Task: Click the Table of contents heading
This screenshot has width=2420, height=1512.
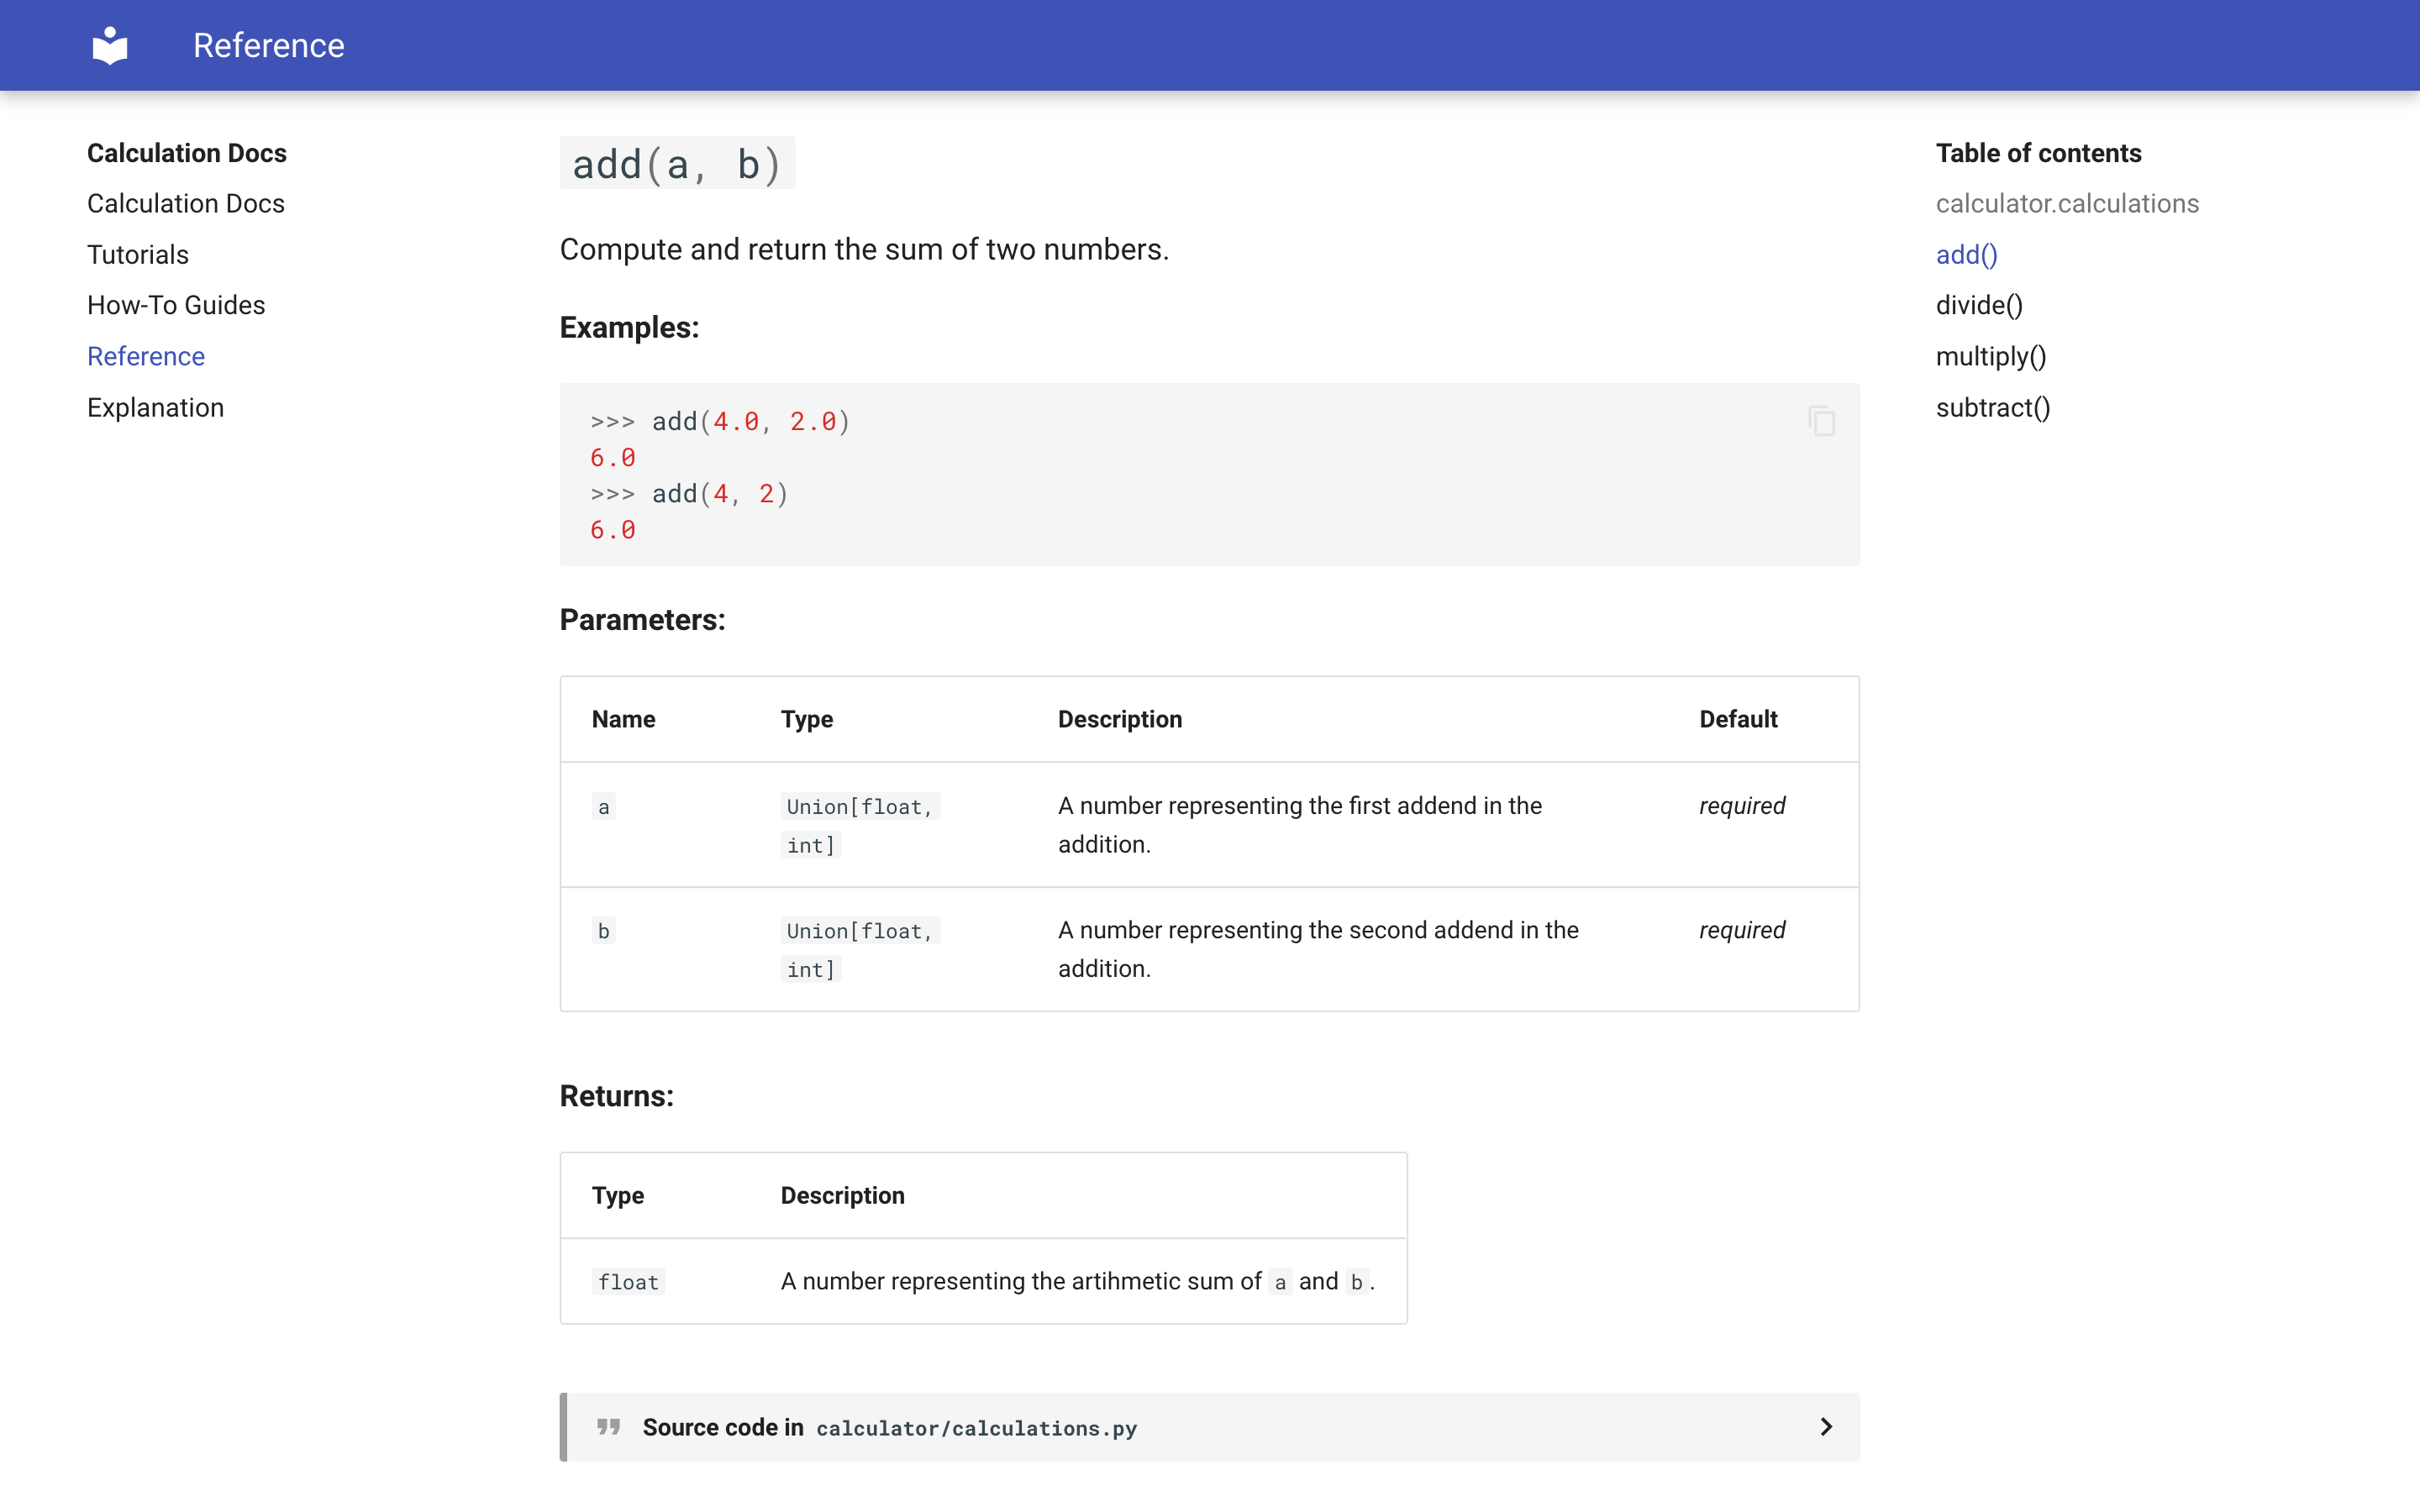Action: point(2038,152)
